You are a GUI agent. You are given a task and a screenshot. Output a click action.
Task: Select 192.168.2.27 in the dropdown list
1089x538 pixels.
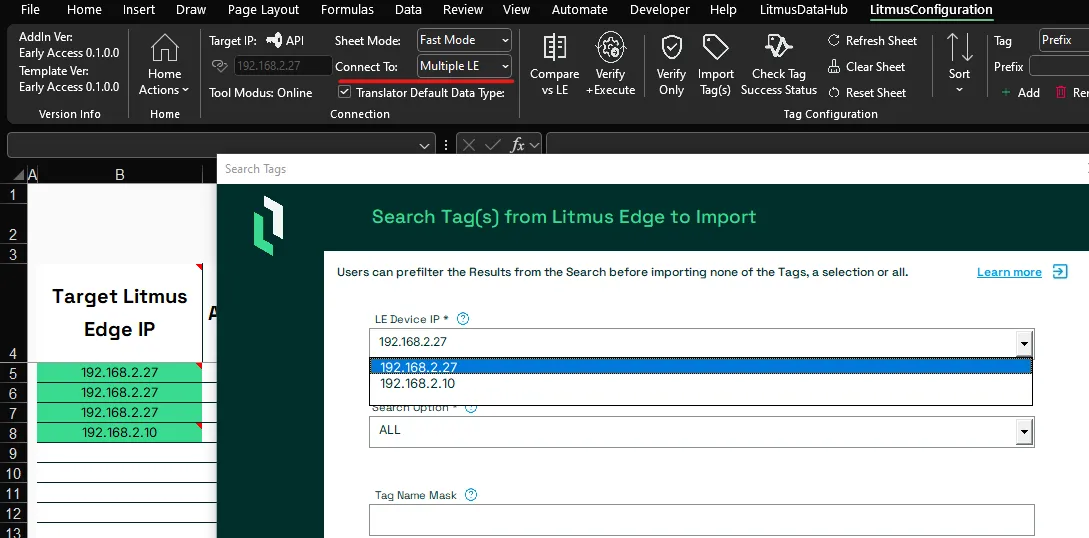(701, 367)
